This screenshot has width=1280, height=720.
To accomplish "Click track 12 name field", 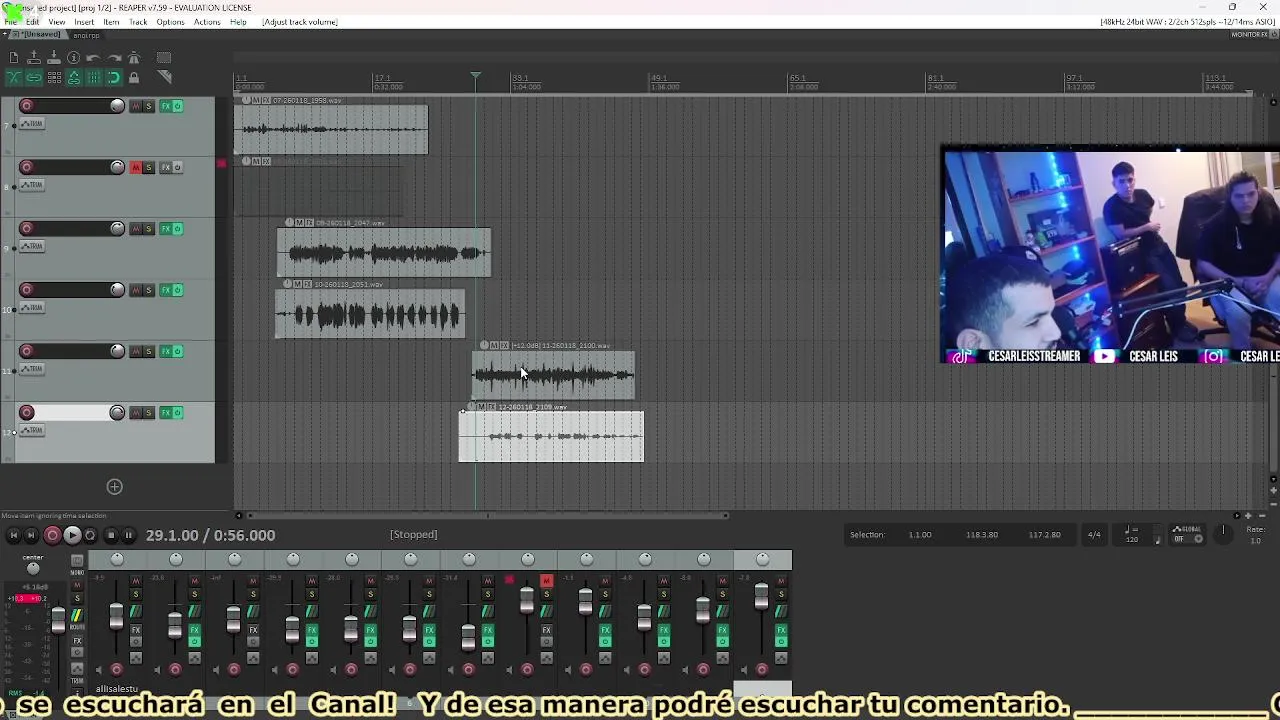I will (72, 412).
